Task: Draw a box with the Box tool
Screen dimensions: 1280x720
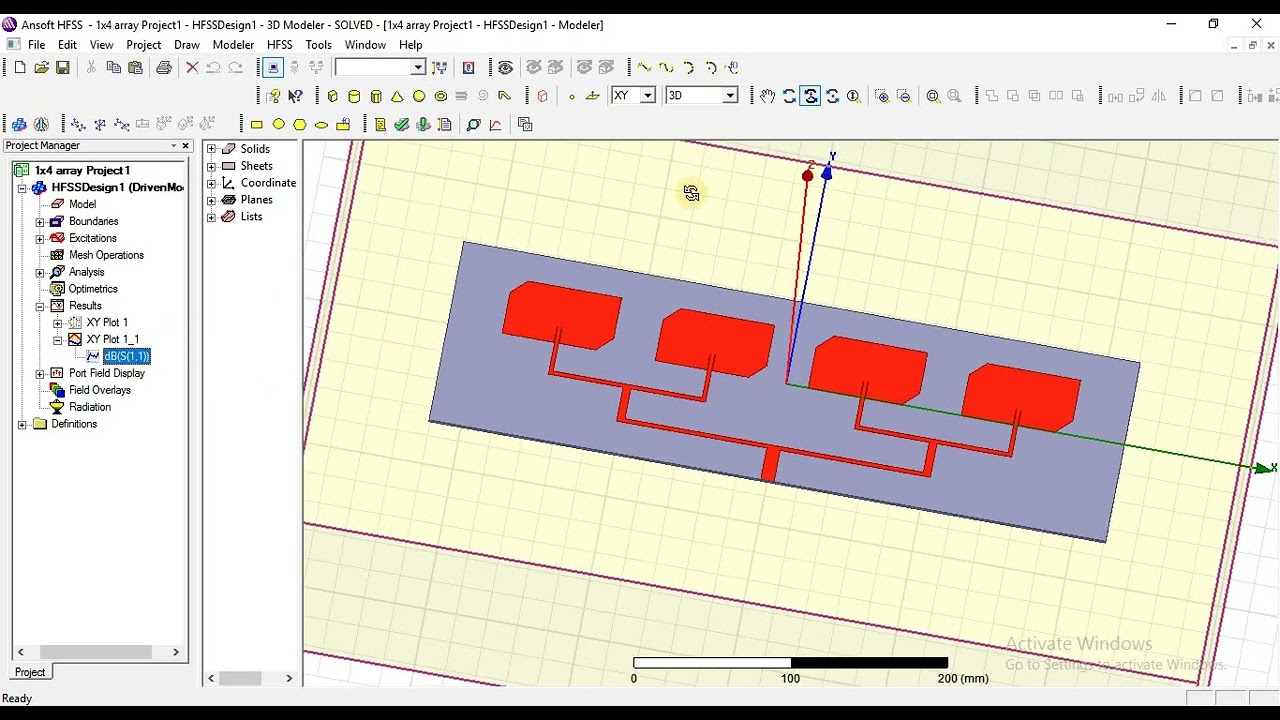Action: (x=333, y=96)
